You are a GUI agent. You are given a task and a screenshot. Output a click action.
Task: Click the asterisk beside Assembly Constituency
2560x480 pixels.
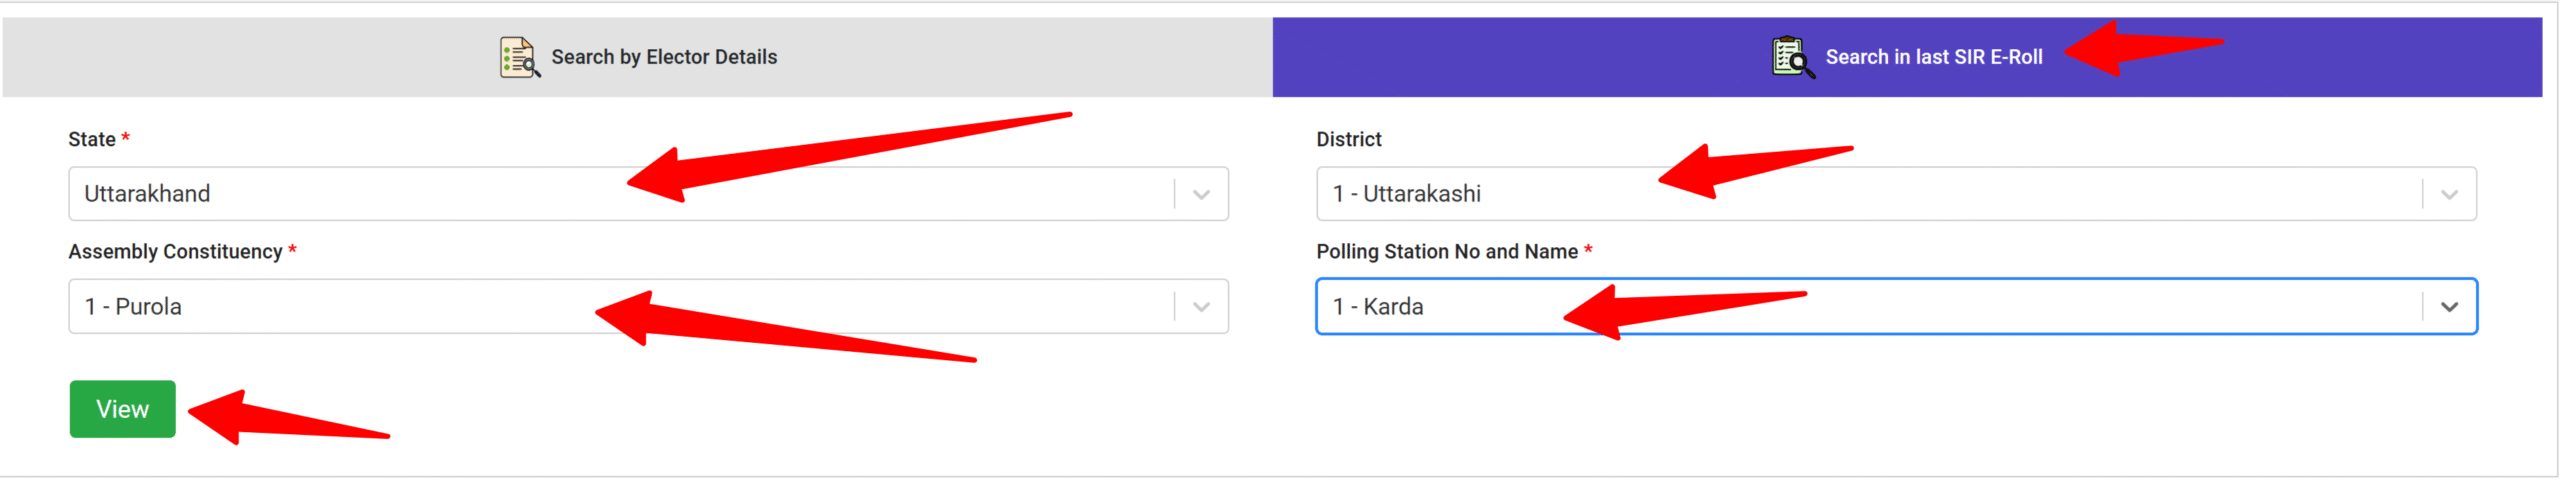tap(292, 249)
